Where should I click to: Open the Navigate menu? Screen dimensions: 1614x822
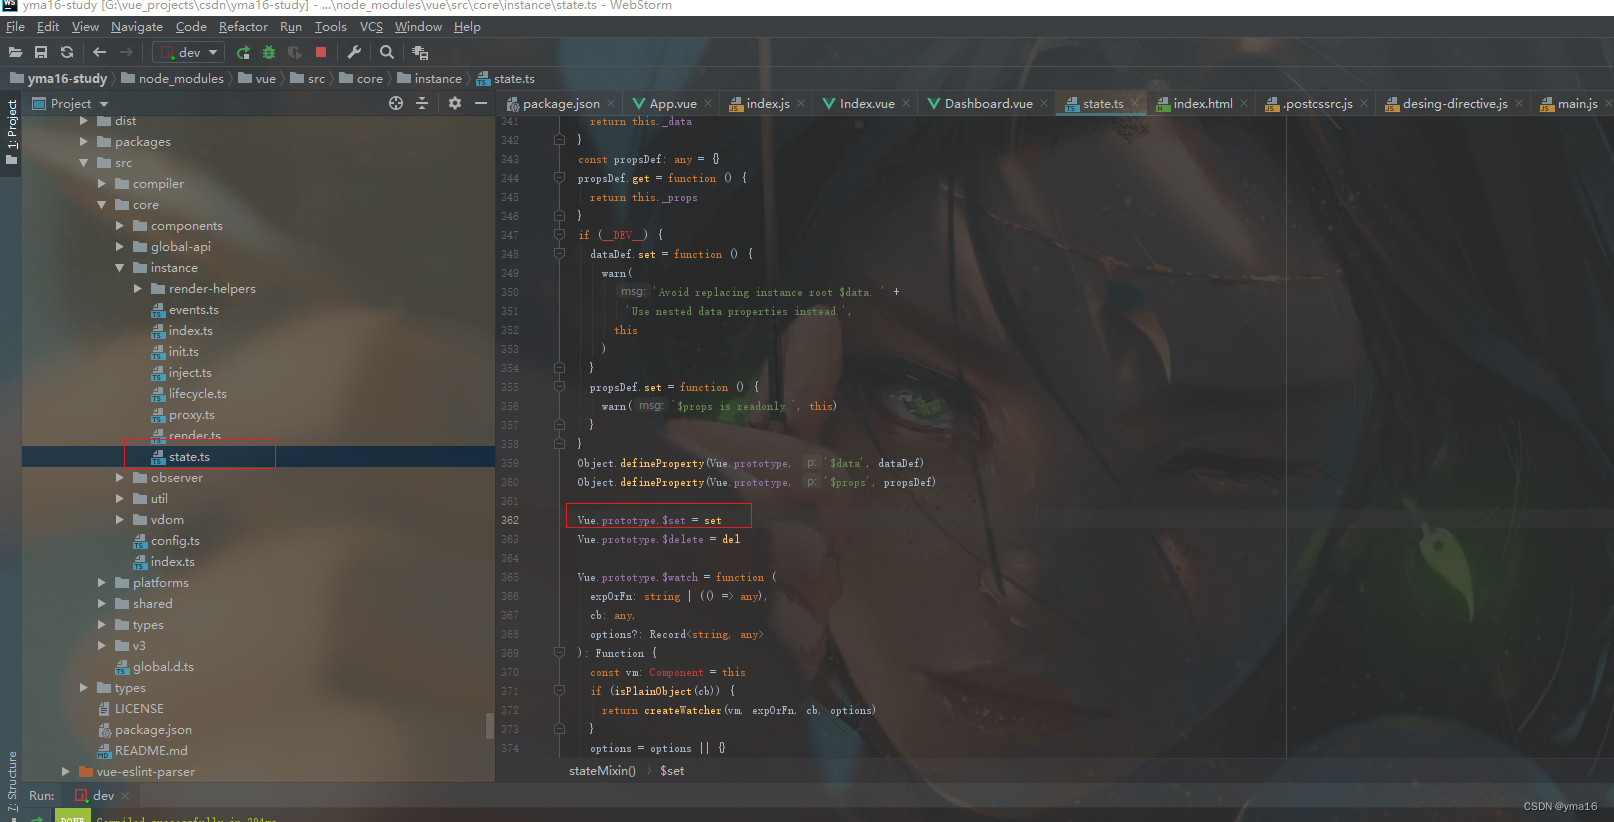(x=137, y=27)
